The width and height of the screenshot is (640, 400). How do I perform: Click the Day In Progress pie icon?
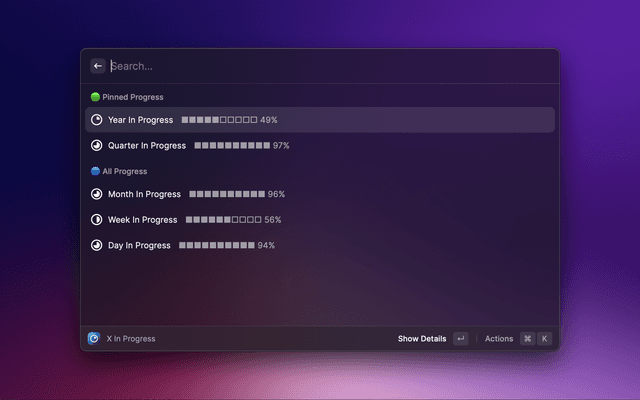coord(97,245)
